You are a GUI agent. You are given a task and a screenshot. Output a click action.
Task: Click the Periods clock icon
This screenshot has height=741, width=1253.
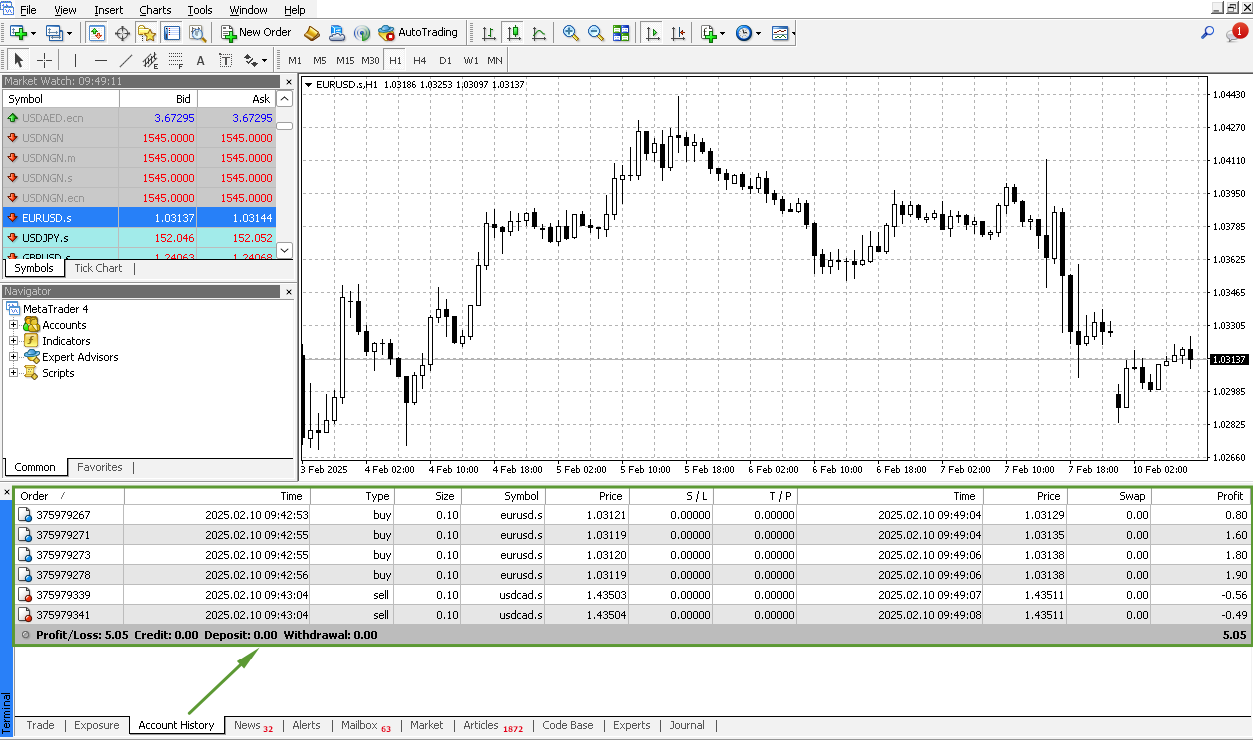pos(744,33)
